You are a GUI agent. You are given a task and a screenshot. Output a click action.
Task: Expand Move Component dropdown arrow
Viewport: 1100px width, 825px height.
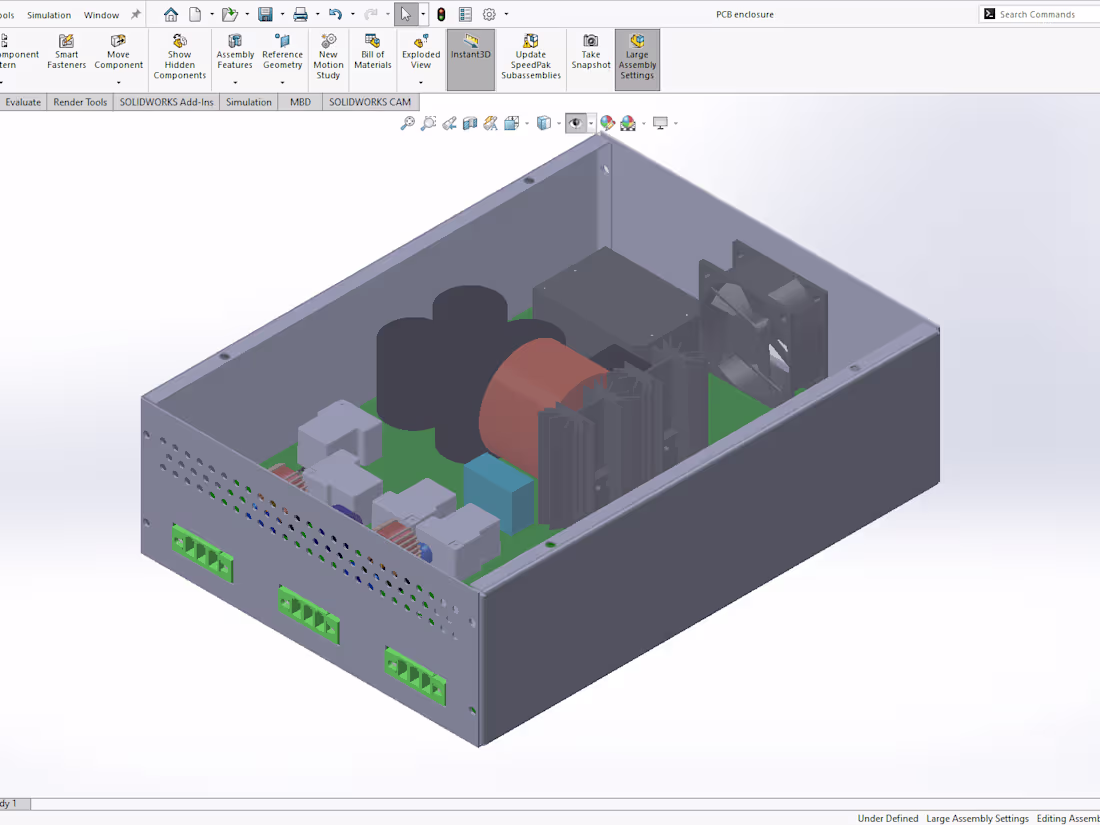119,83
